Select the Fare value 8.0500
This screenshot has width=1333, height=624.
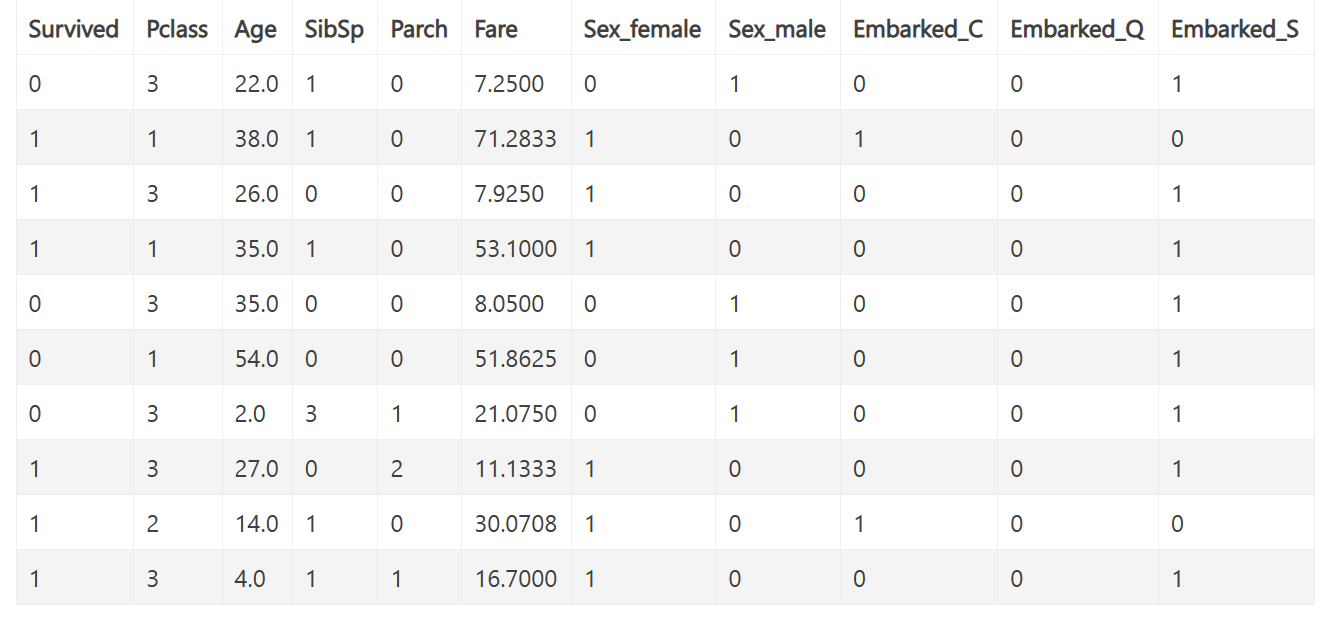[510, 303]
